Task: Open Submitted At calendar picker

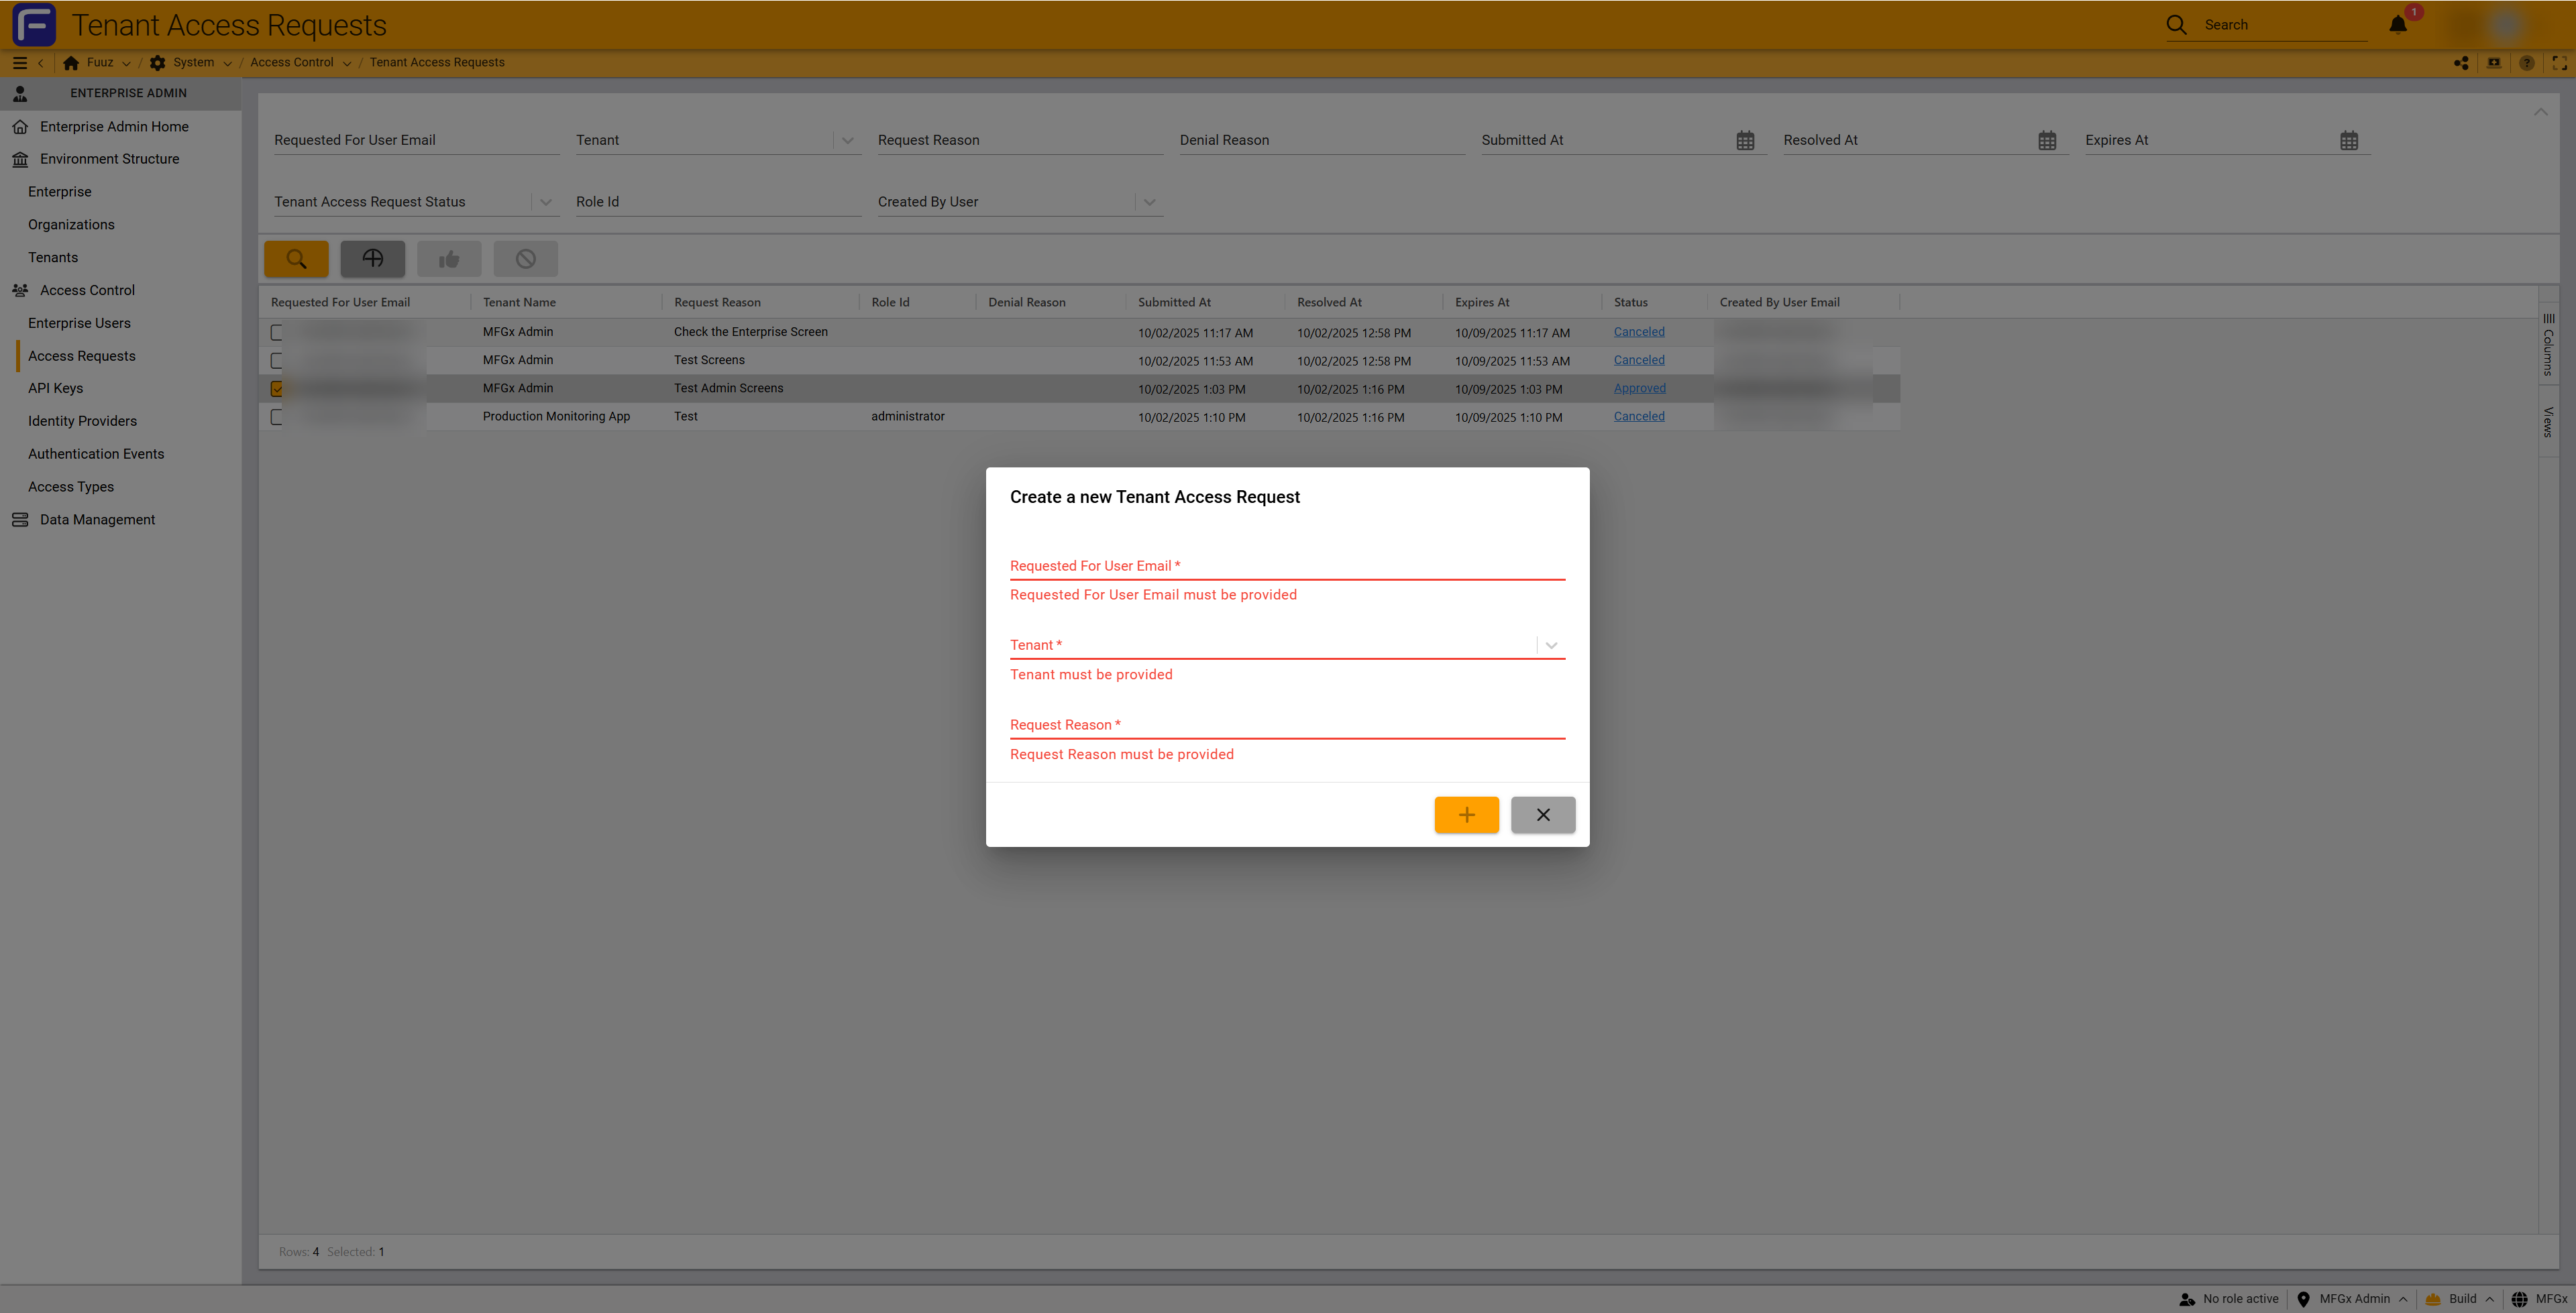Action: [1745, 141]
